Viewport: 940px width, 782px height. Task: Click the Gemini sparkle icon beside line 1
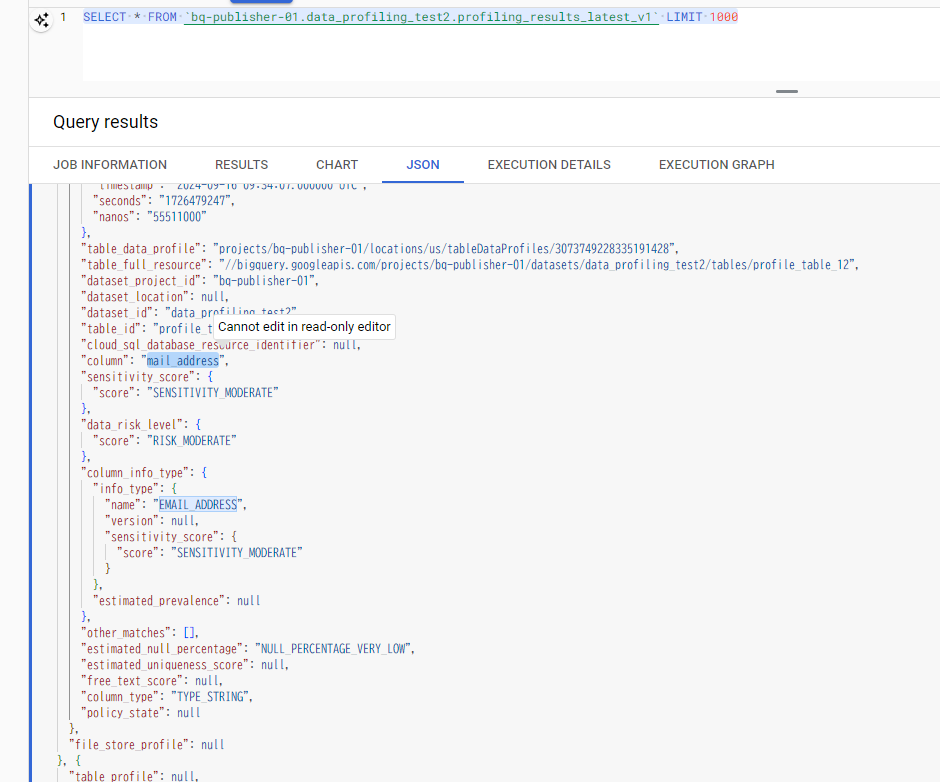(41, 20)
